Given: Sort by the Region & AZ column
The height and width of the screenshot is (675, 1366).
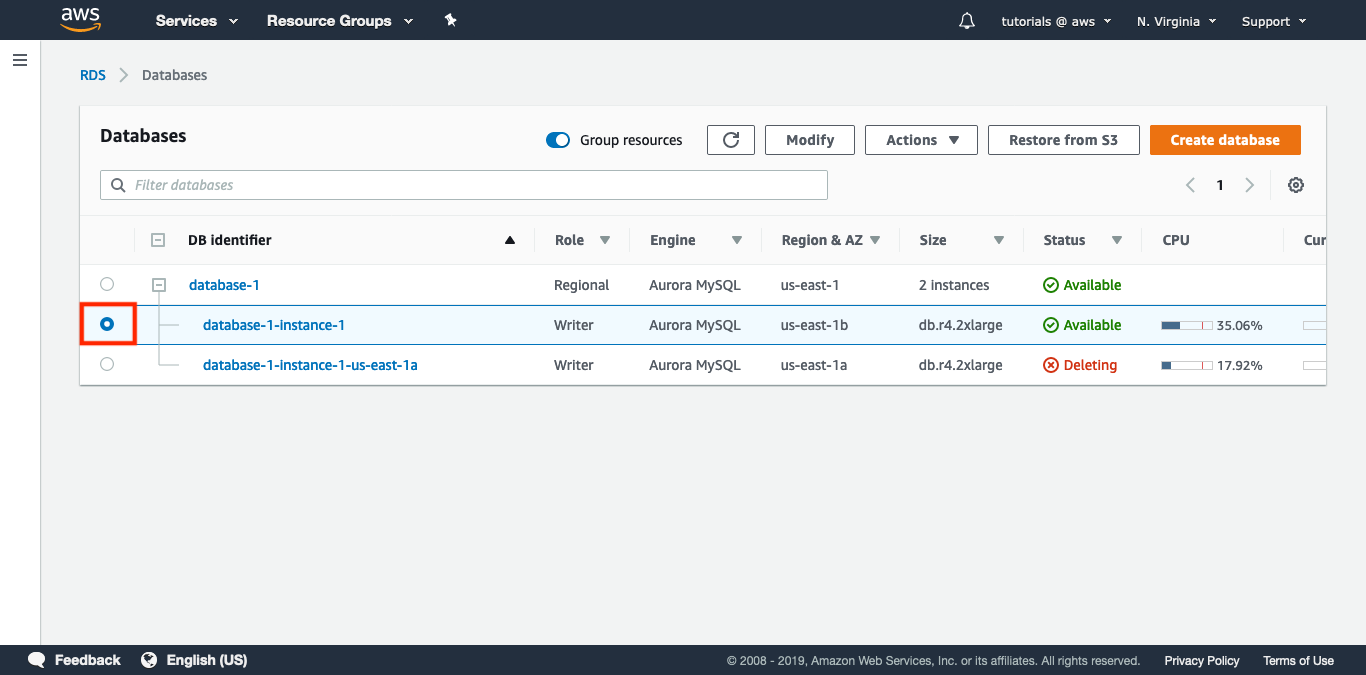Looking at the screenshot, I should tap(875, 240).
